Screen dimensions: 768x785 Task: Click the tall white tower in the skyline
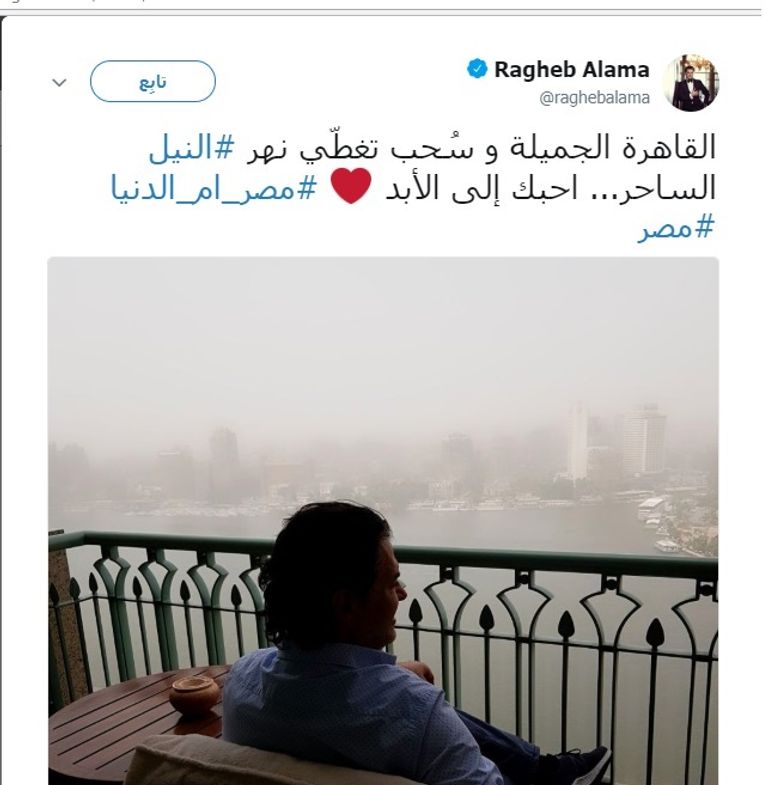pos(578,443)
